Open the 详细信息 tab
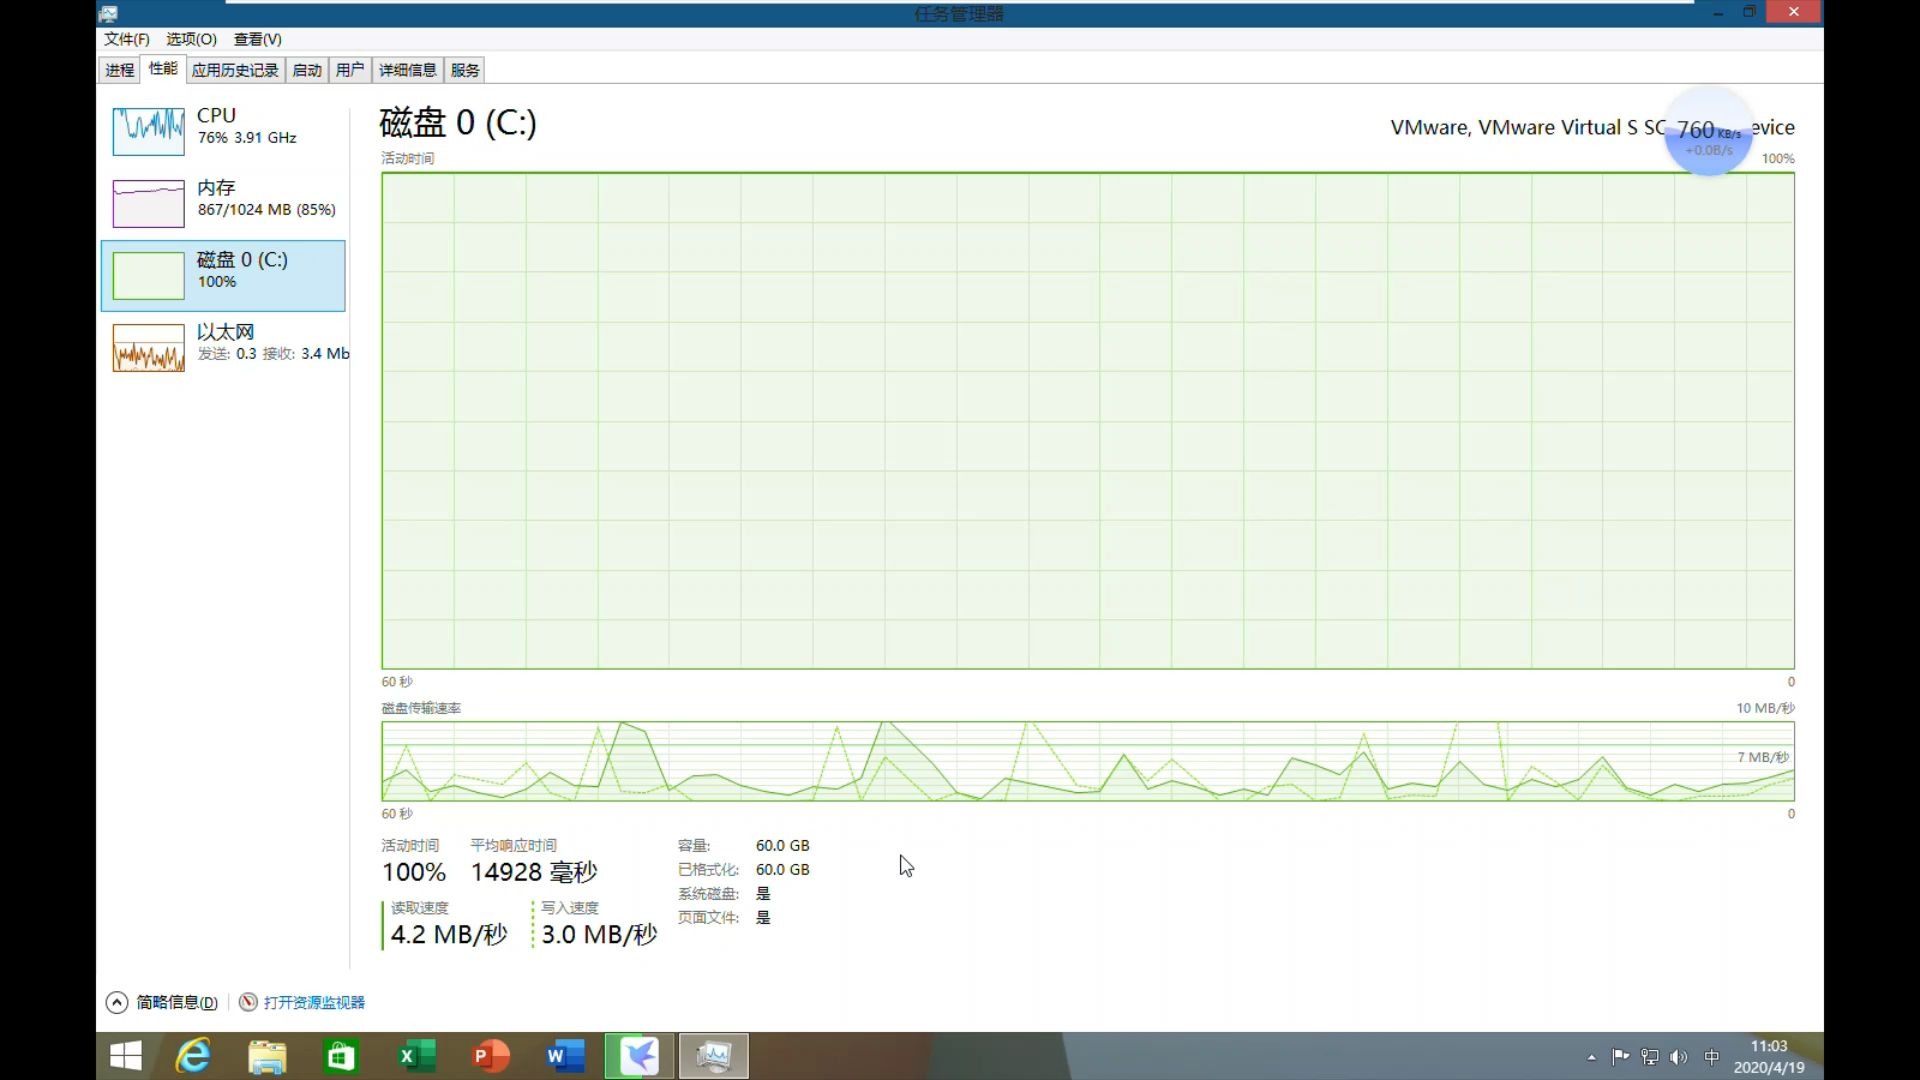Viewport: 1920px width, 1080px height. (x=407, y=70)
